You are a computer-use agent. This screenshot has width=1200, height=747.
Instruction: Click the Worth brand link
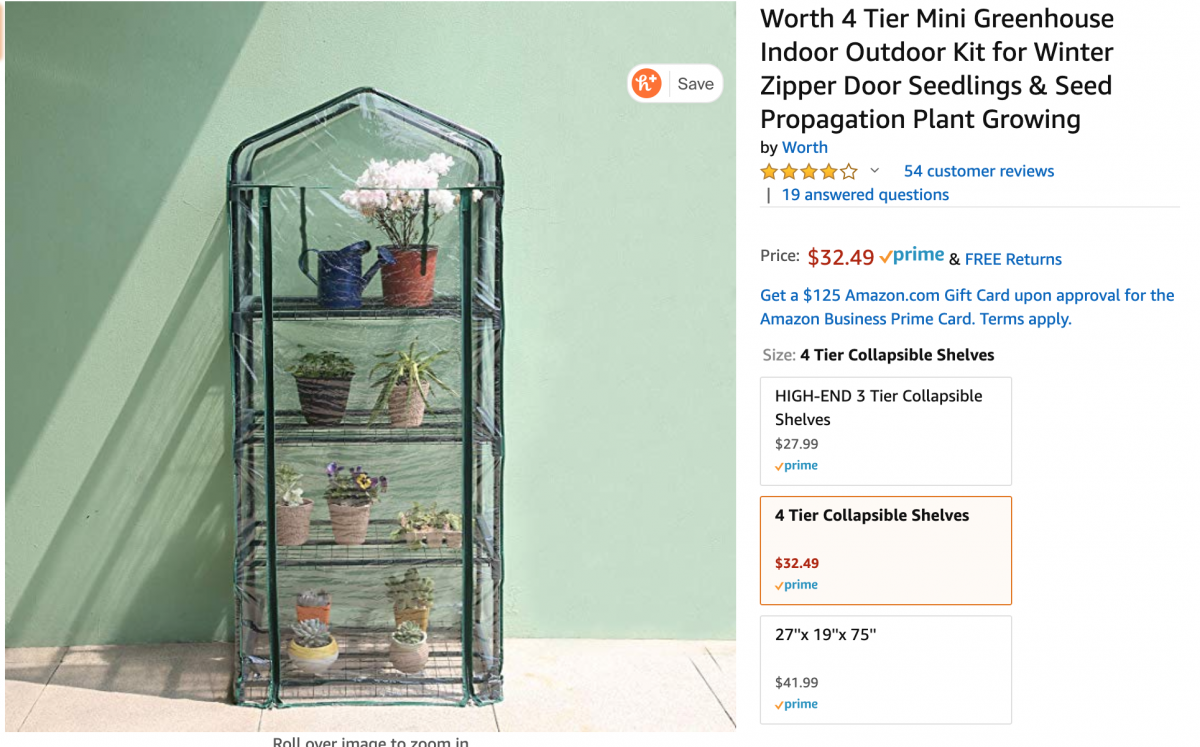[804, 147]
